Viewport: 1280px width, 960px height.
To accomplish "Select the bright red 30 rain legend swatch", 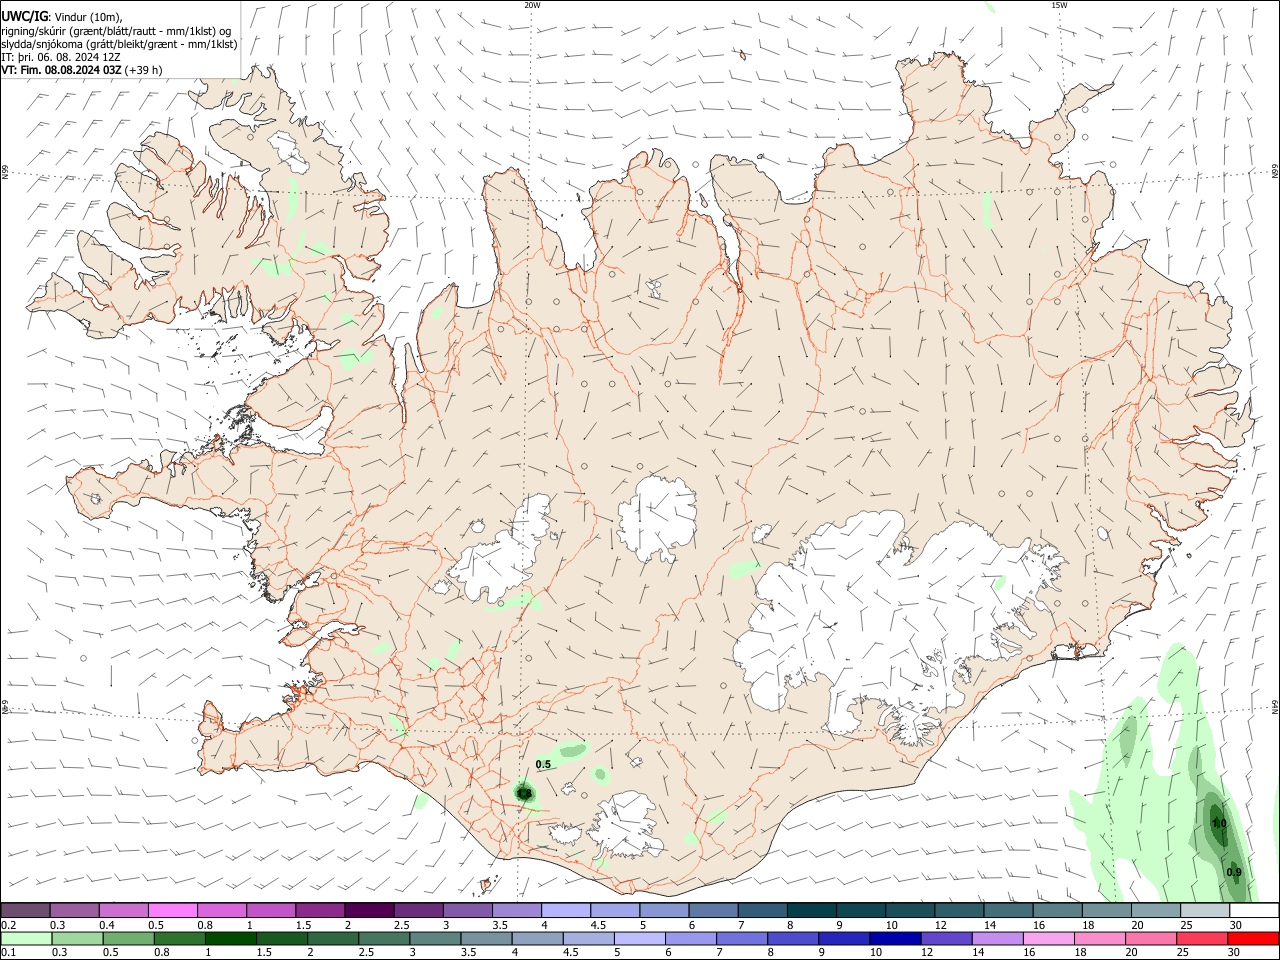I will click(1253, 939).
